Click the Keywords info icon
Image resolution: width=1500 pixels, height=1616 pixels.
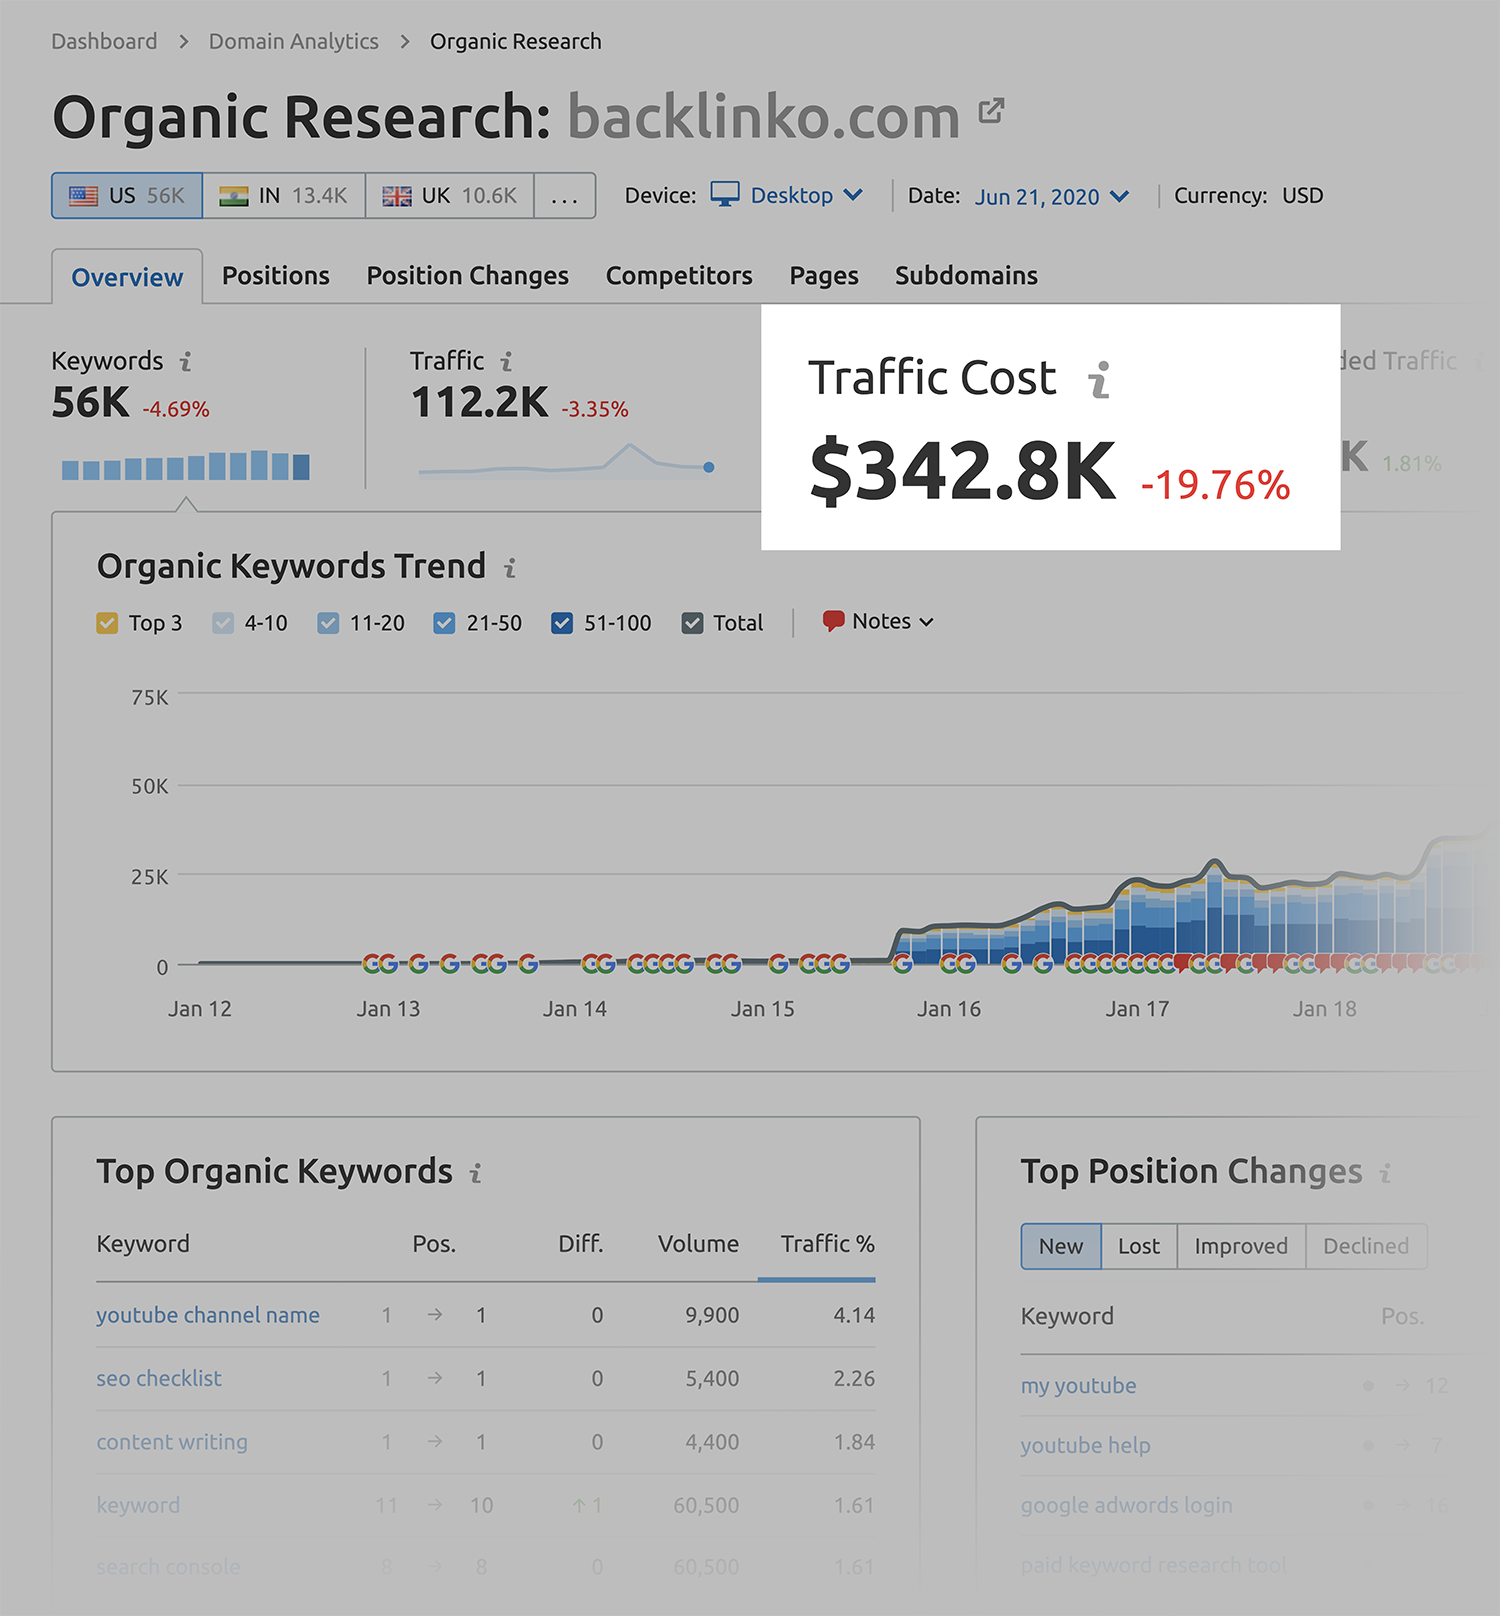[x=186, y=361]
